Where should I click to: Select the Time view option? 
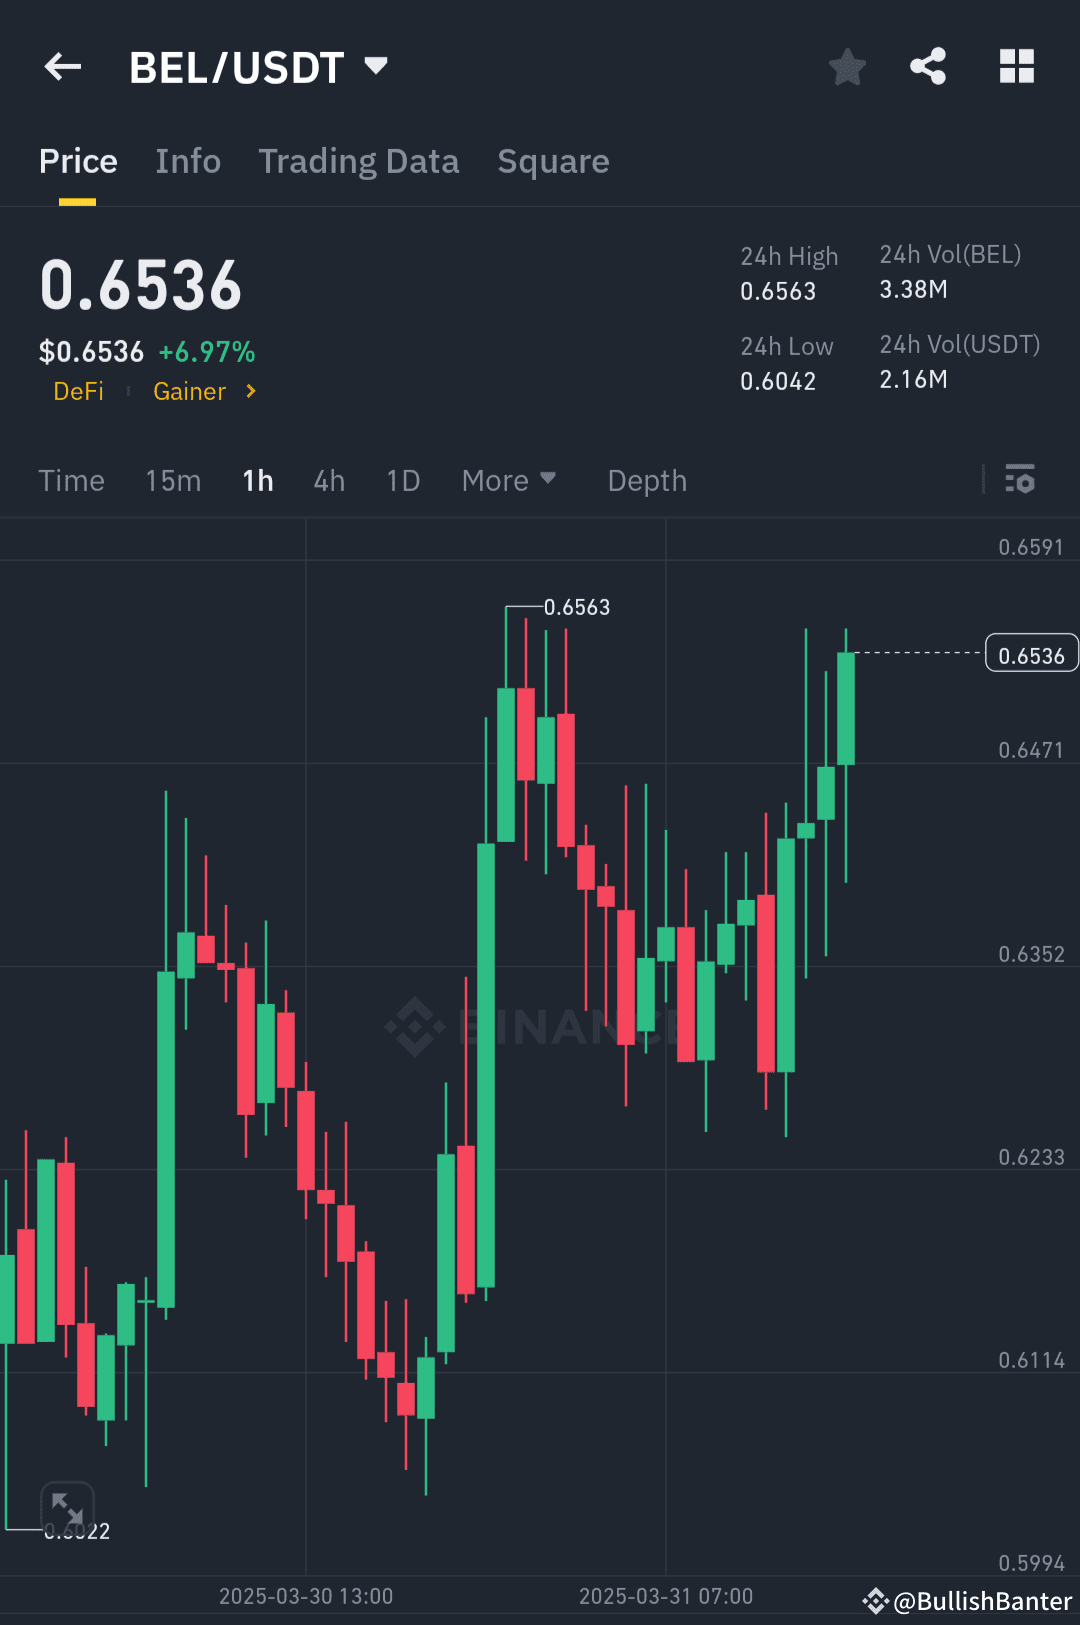pyautogui.click(x=71, y=480)
